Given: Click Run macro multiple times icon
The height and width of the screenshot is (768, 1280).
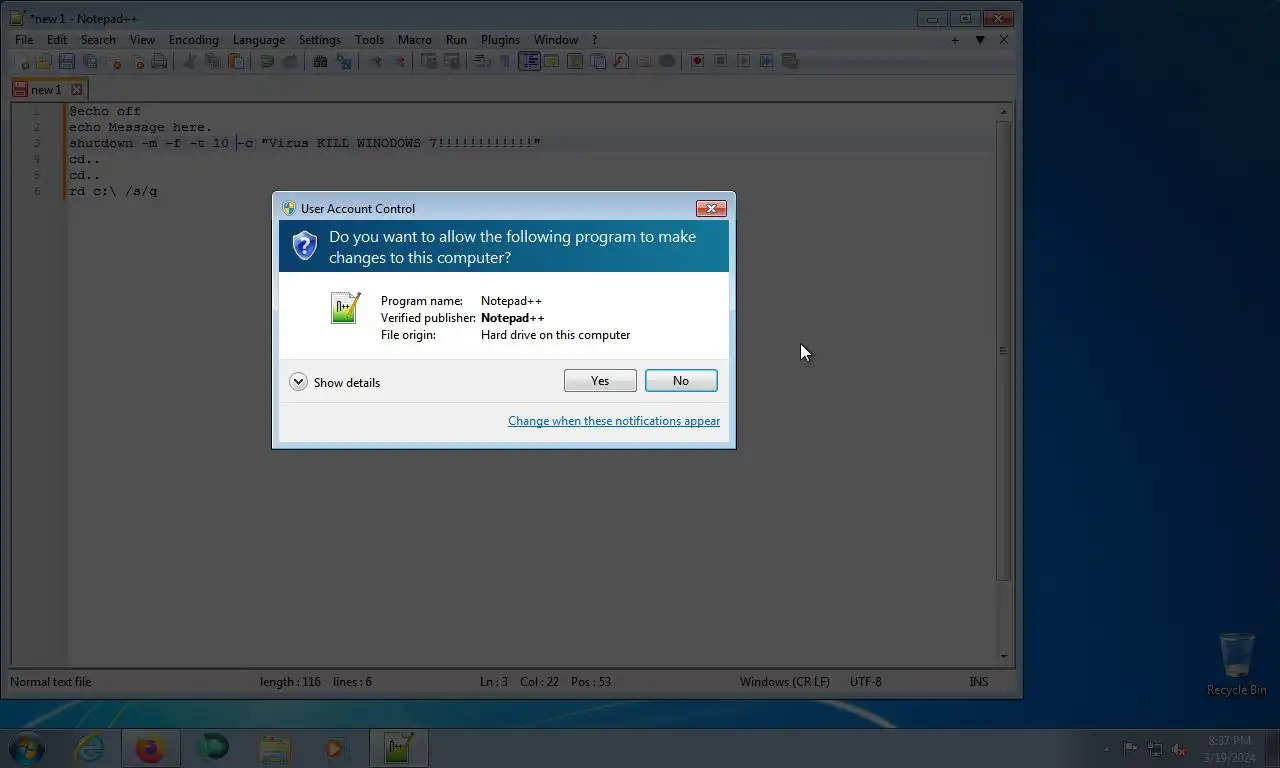Looking at the screenshot, I should click(x=766, y=61).
